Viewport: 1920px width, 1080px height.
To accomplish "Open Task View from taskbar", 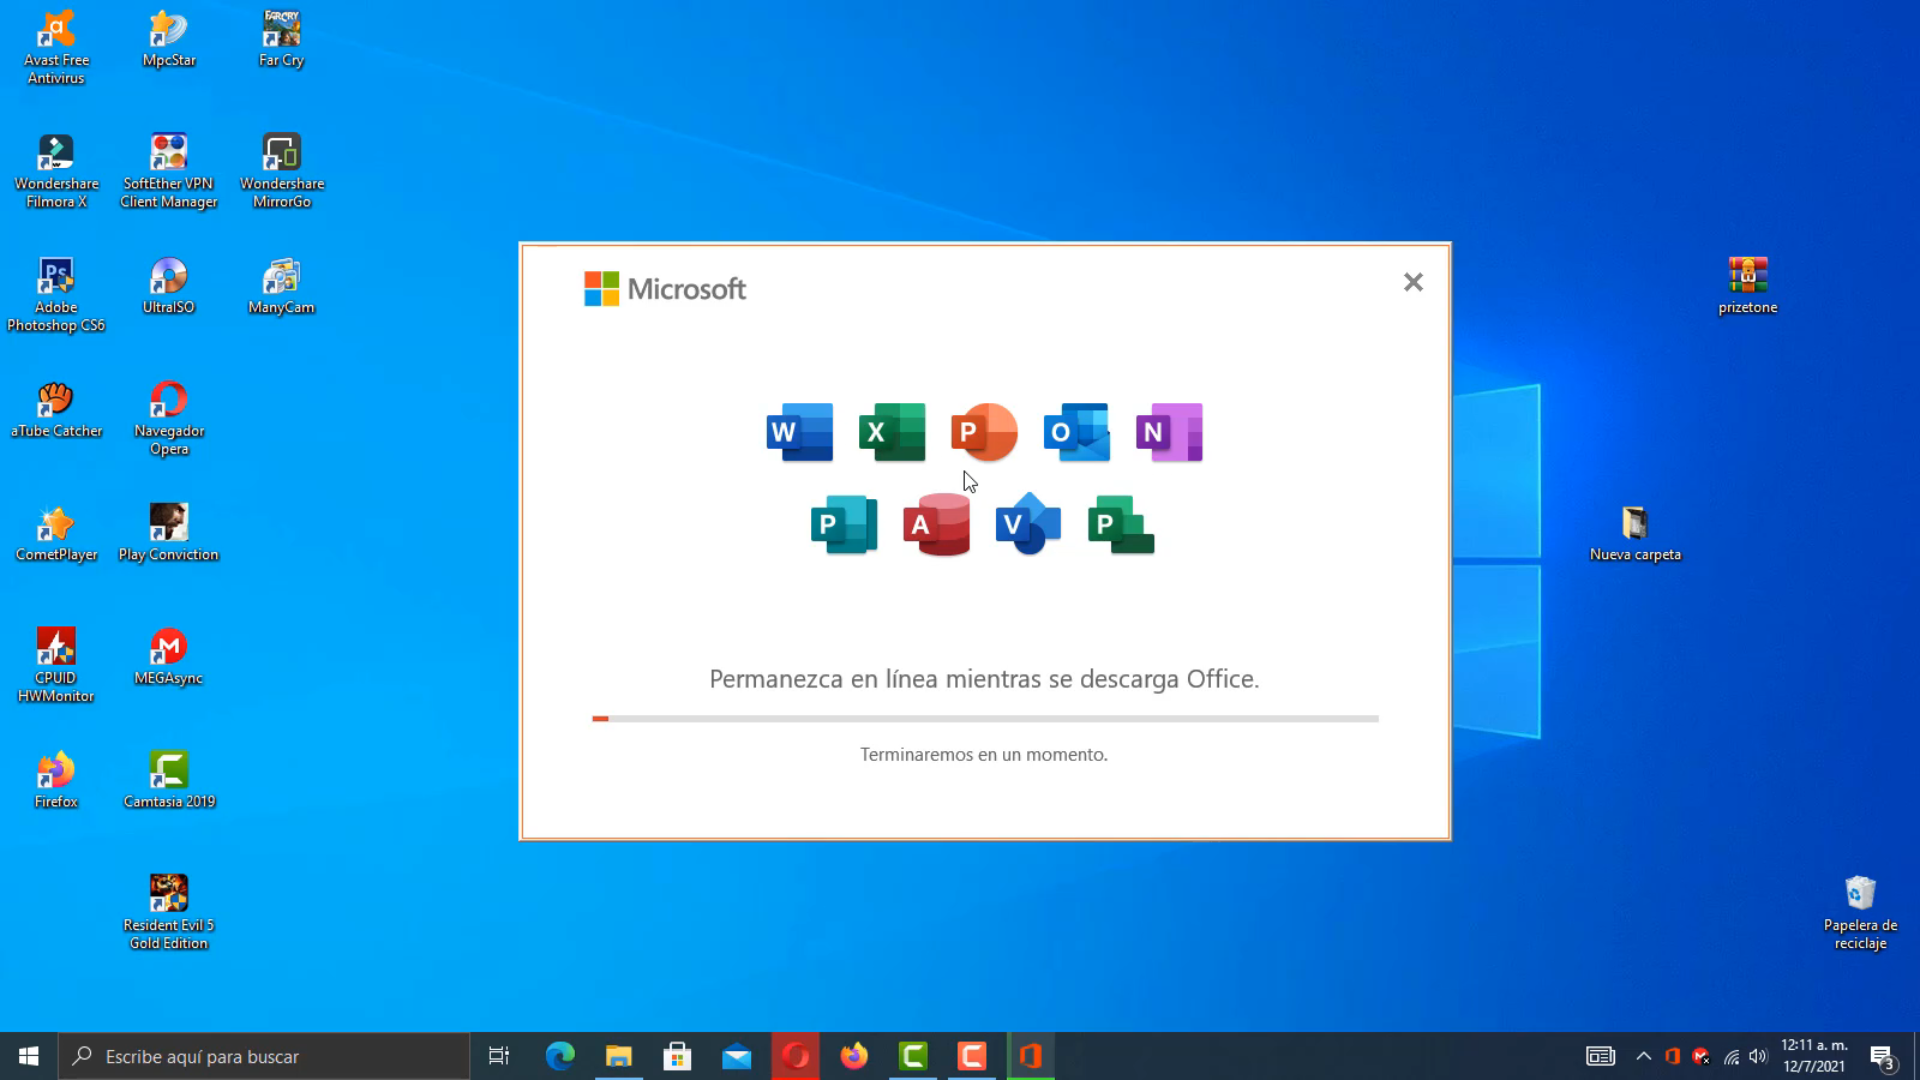I will click(x=499, y=1056).
